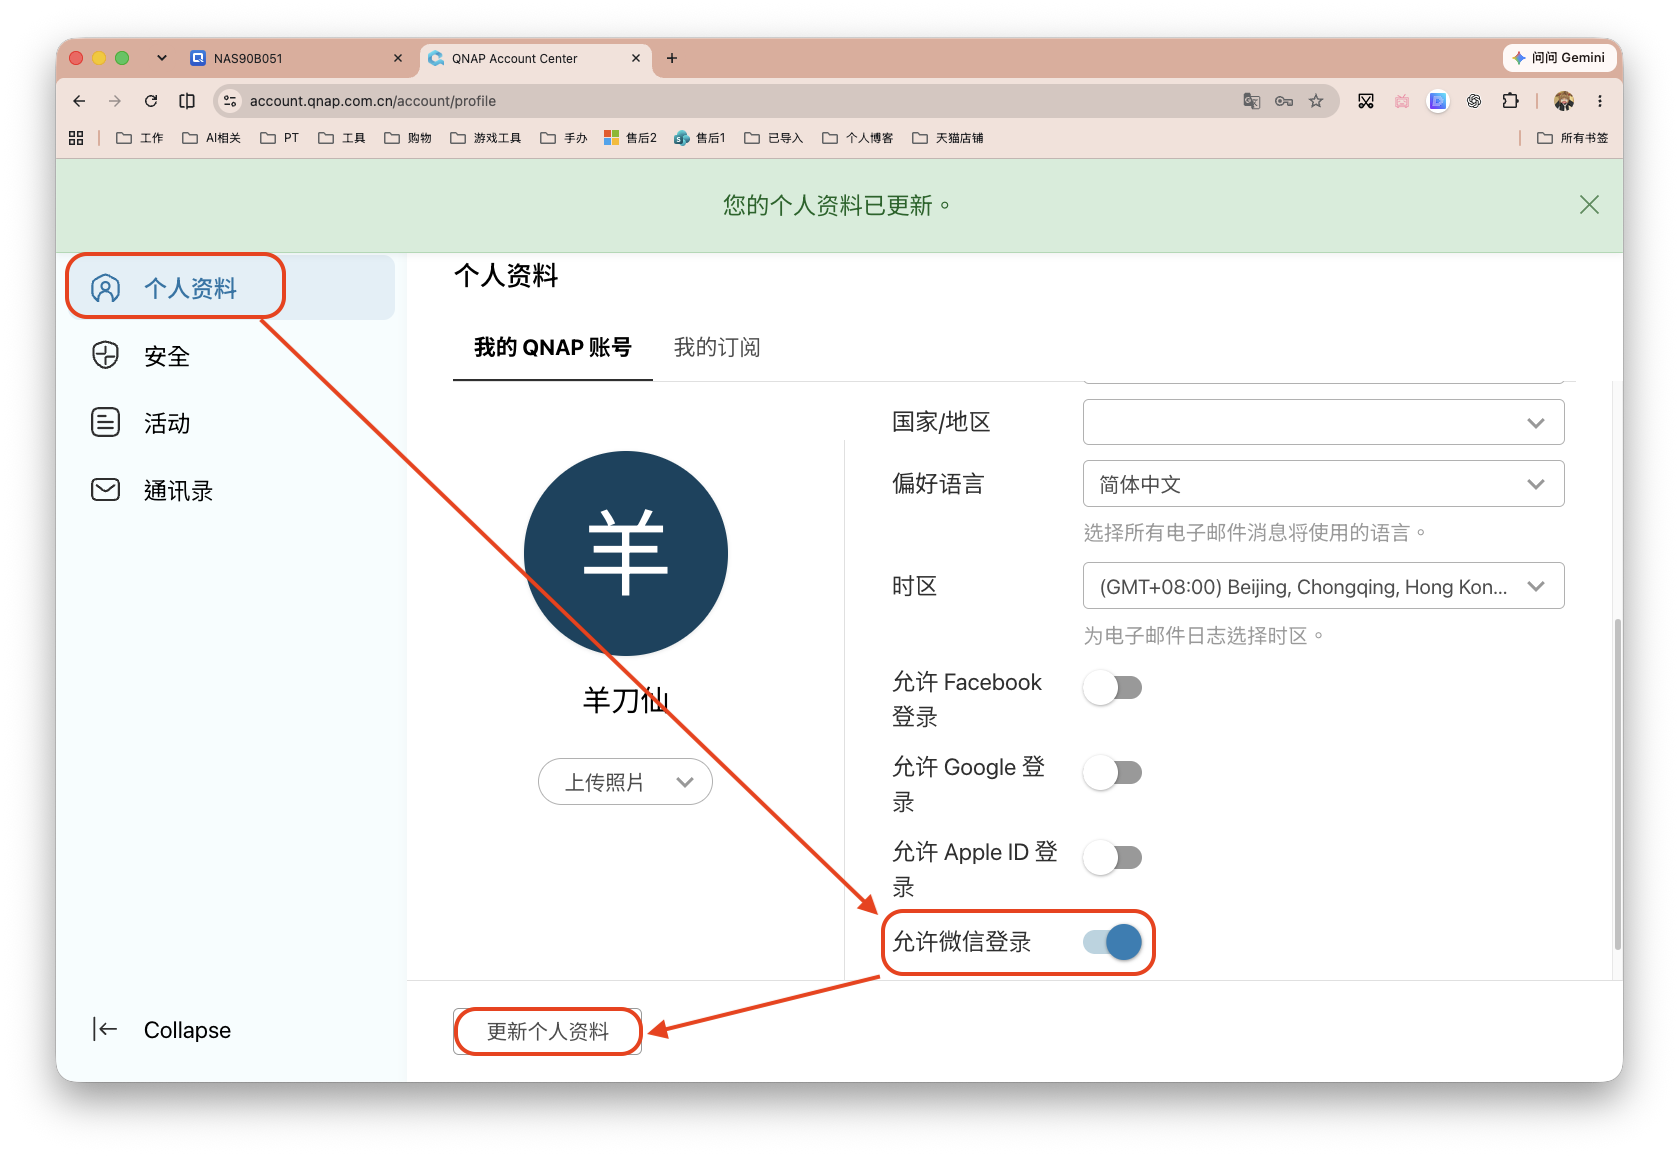Open a new browser tab
Image resolution: width=1679 pixels, height=1156 pixels.
[672, 58]
